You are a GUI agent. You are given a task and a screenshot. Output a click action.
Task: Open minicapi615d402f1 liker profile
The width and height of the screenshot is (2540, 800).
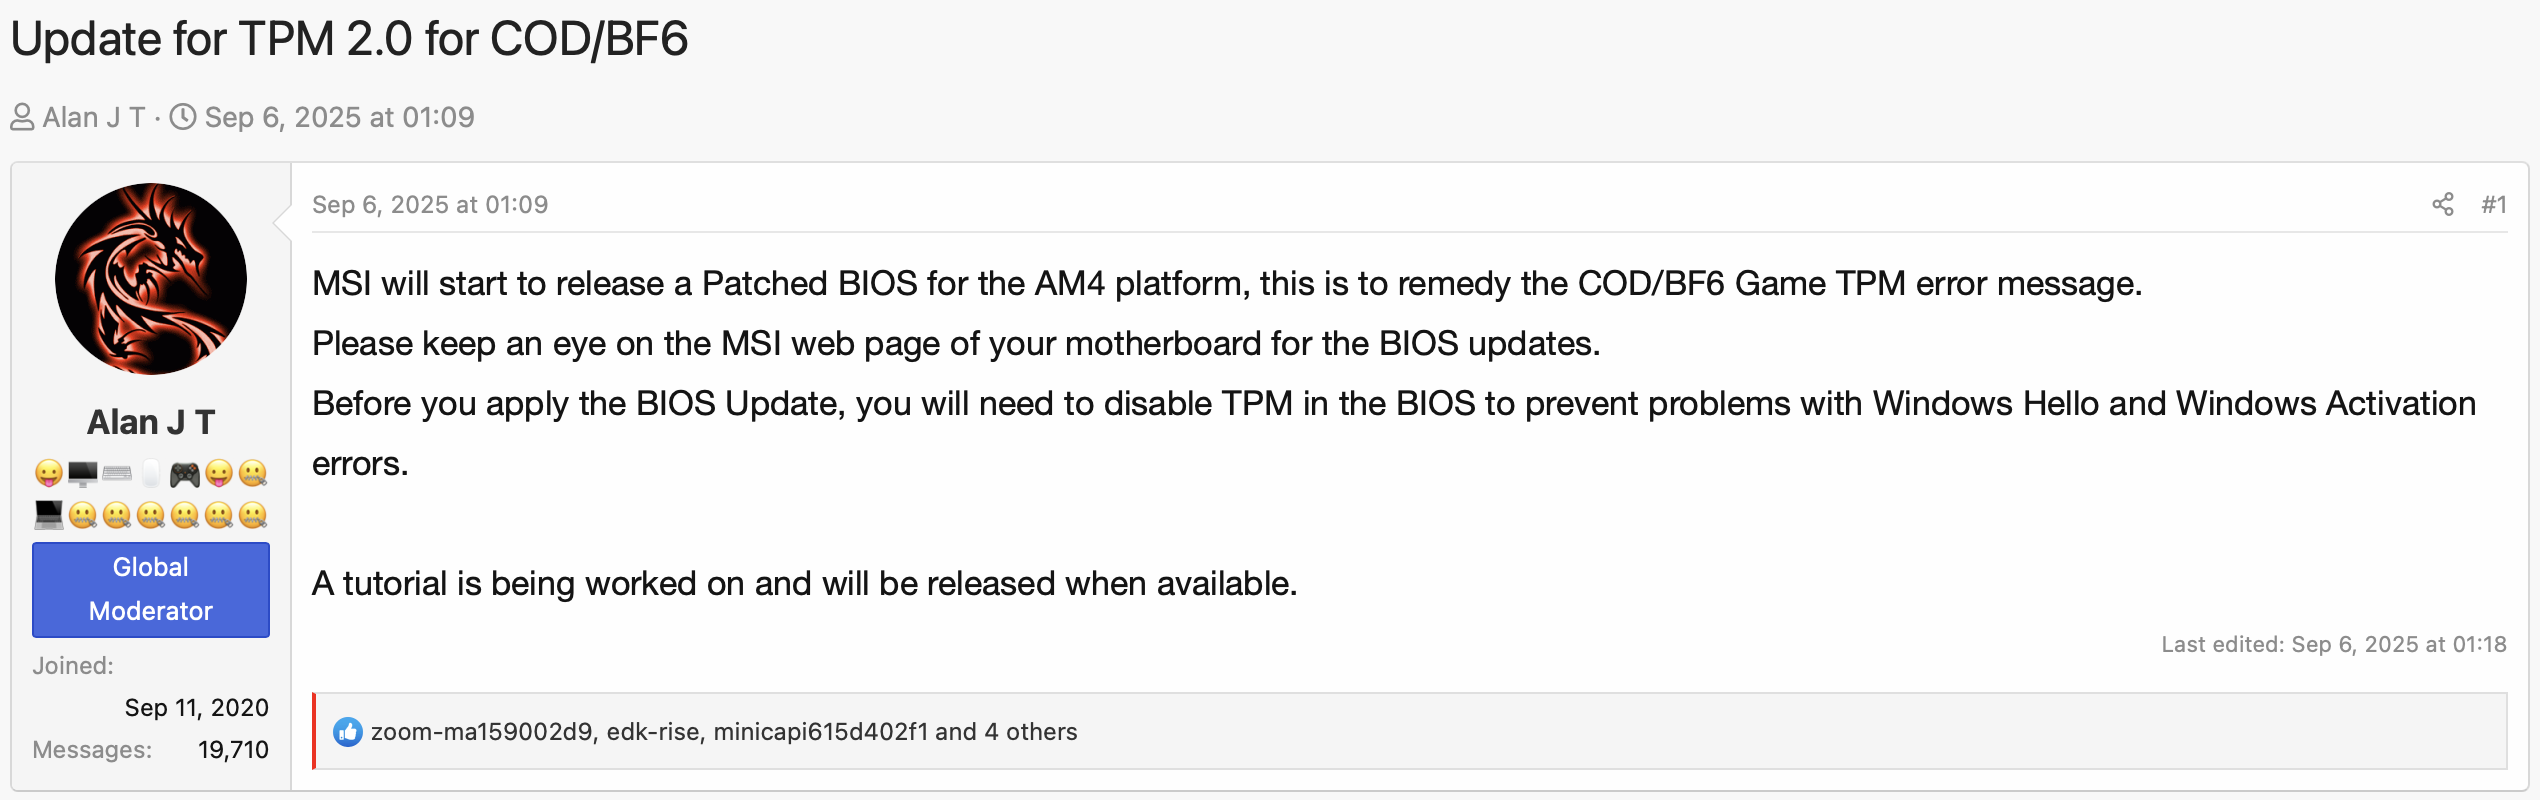(821, 732)
